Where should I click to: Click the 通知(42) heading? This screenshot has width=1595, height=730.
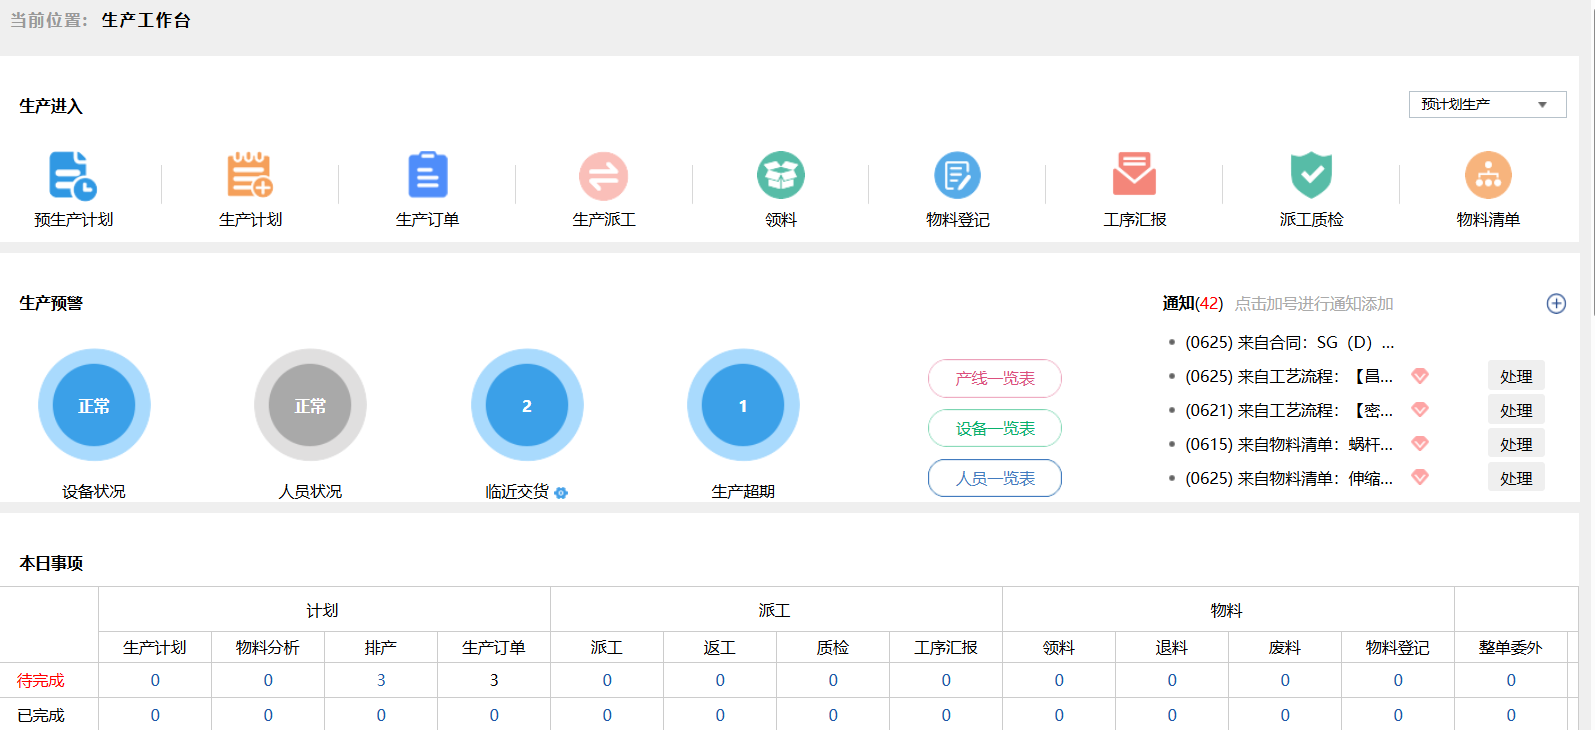tap(1193, 303)
